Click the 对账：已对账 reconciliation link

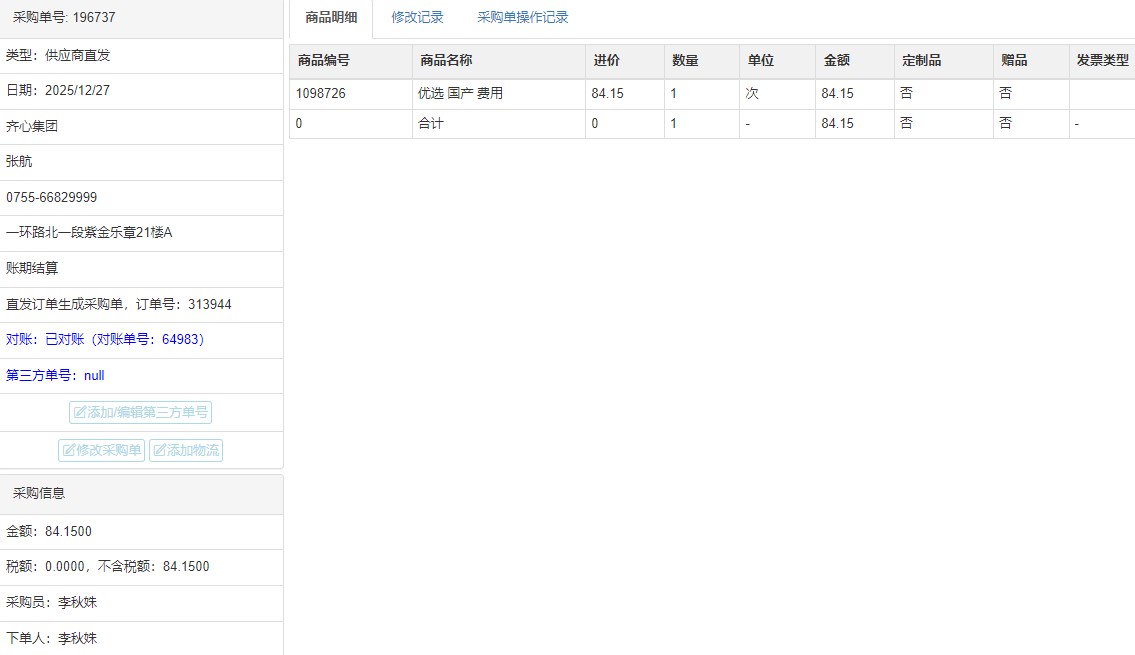(106, 340)
